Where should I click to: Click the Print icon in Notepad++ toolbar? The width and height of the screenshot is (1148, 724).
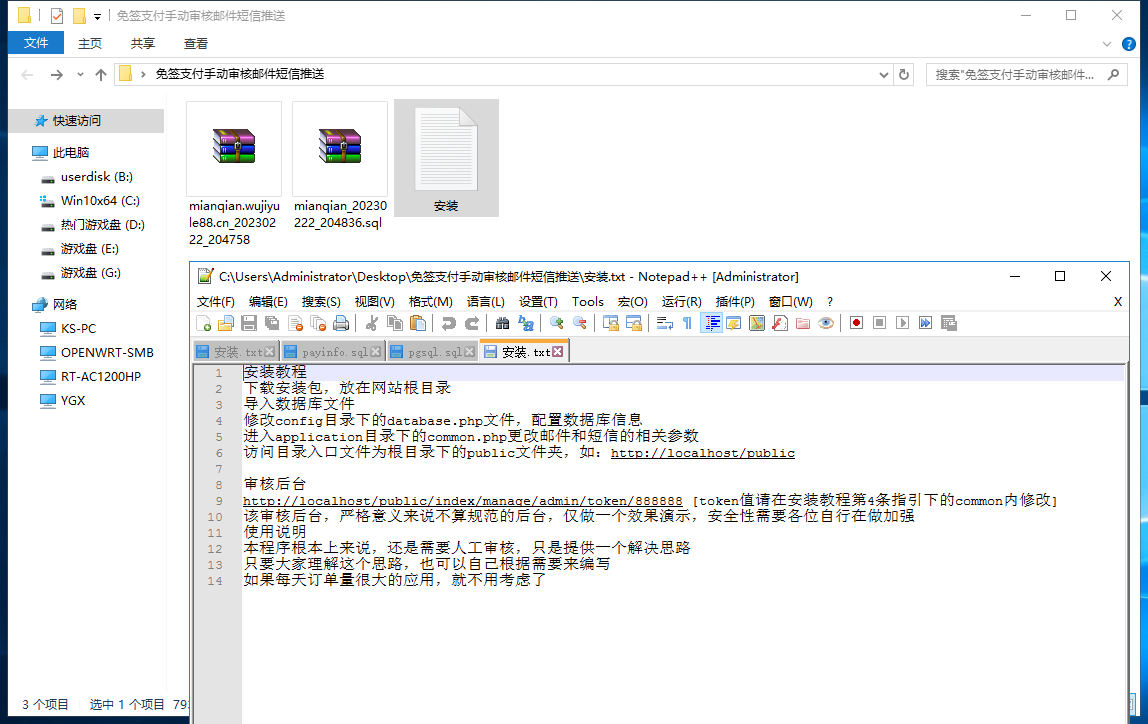[x=341, y=323]
